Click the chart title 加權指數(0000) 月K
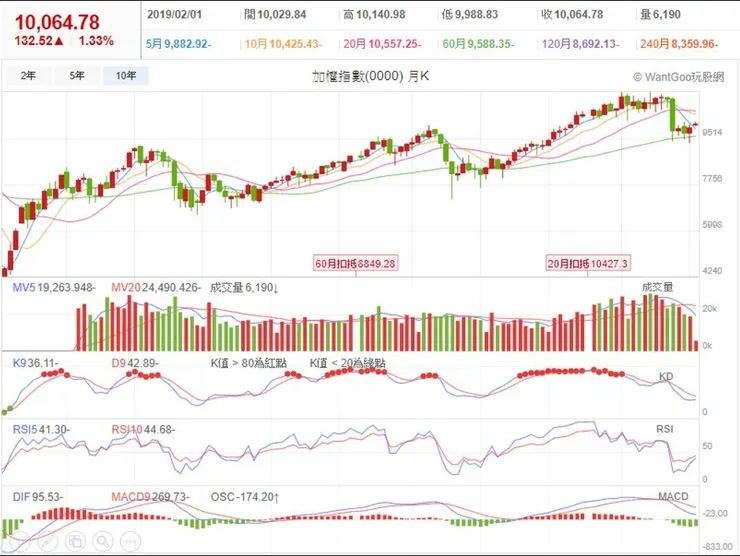The height and width of the screenshot is (556, 740). coord(370,76)
